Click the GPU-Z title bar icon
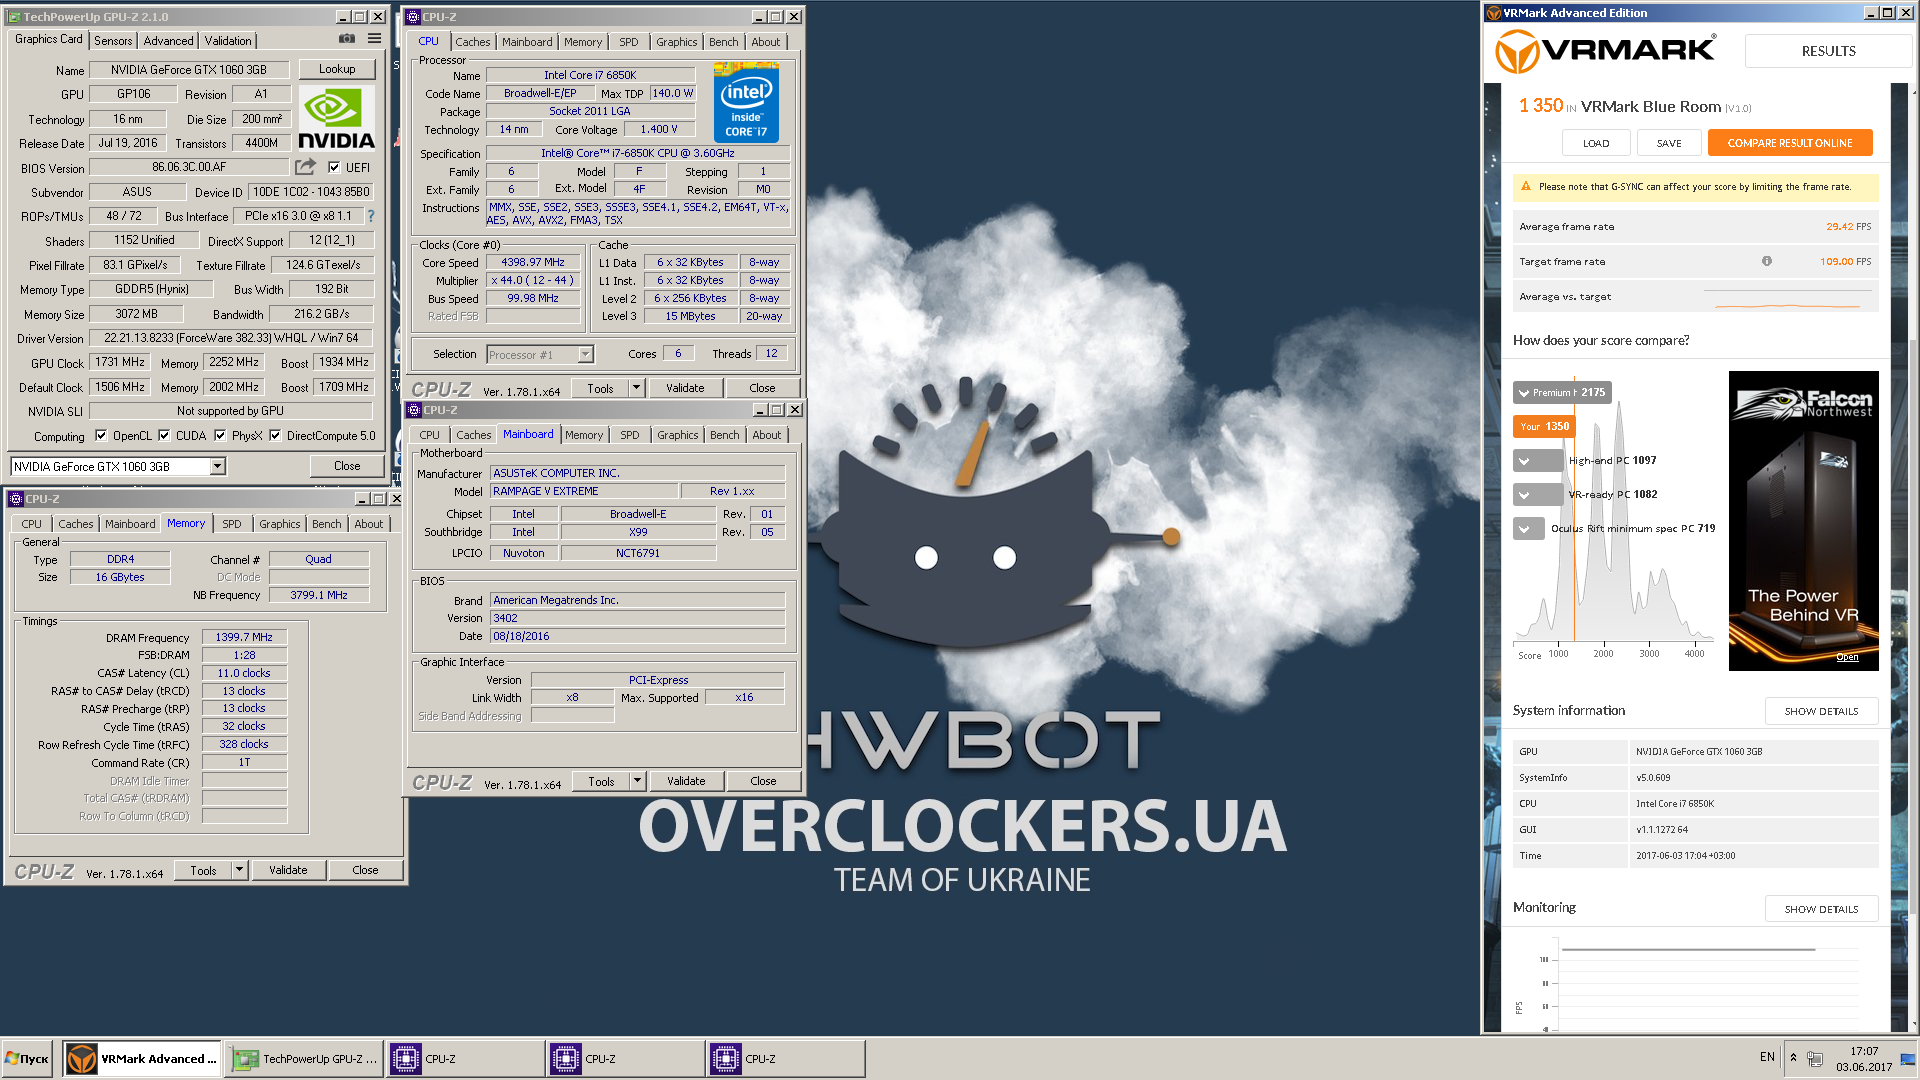 (x=14, y=16)
